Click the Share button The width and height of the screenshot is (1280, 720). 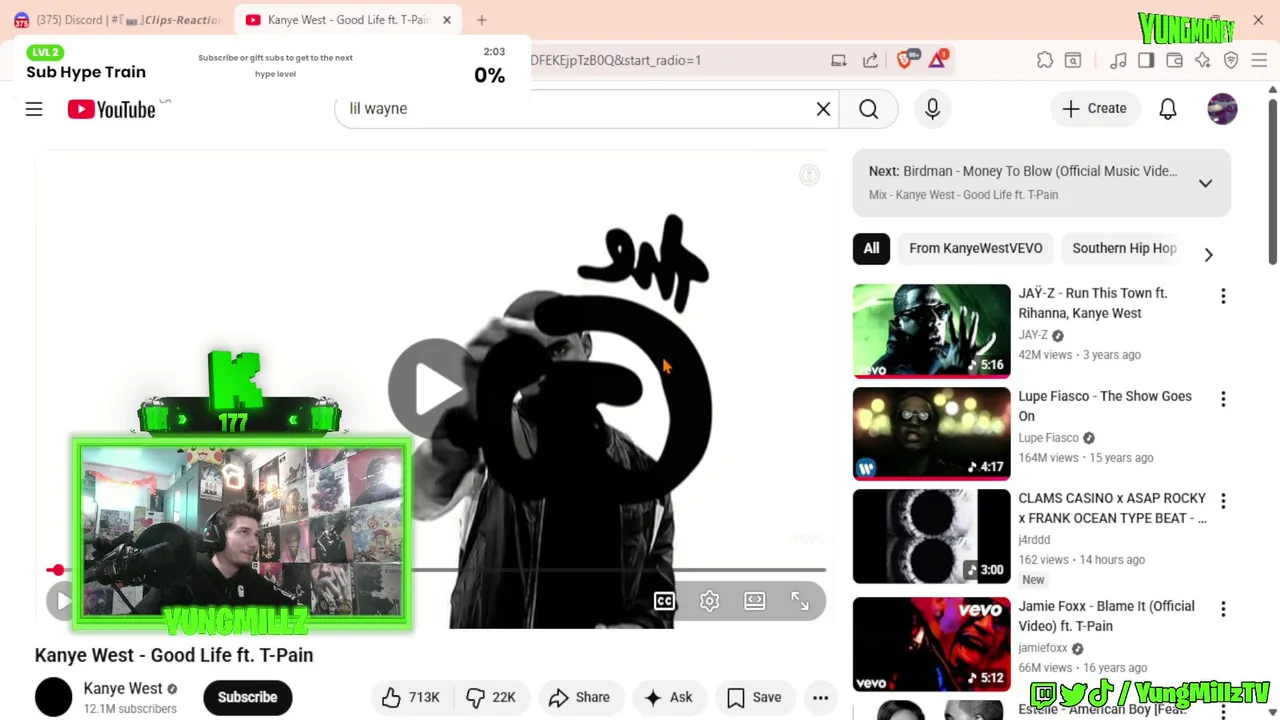click(580, 697)
